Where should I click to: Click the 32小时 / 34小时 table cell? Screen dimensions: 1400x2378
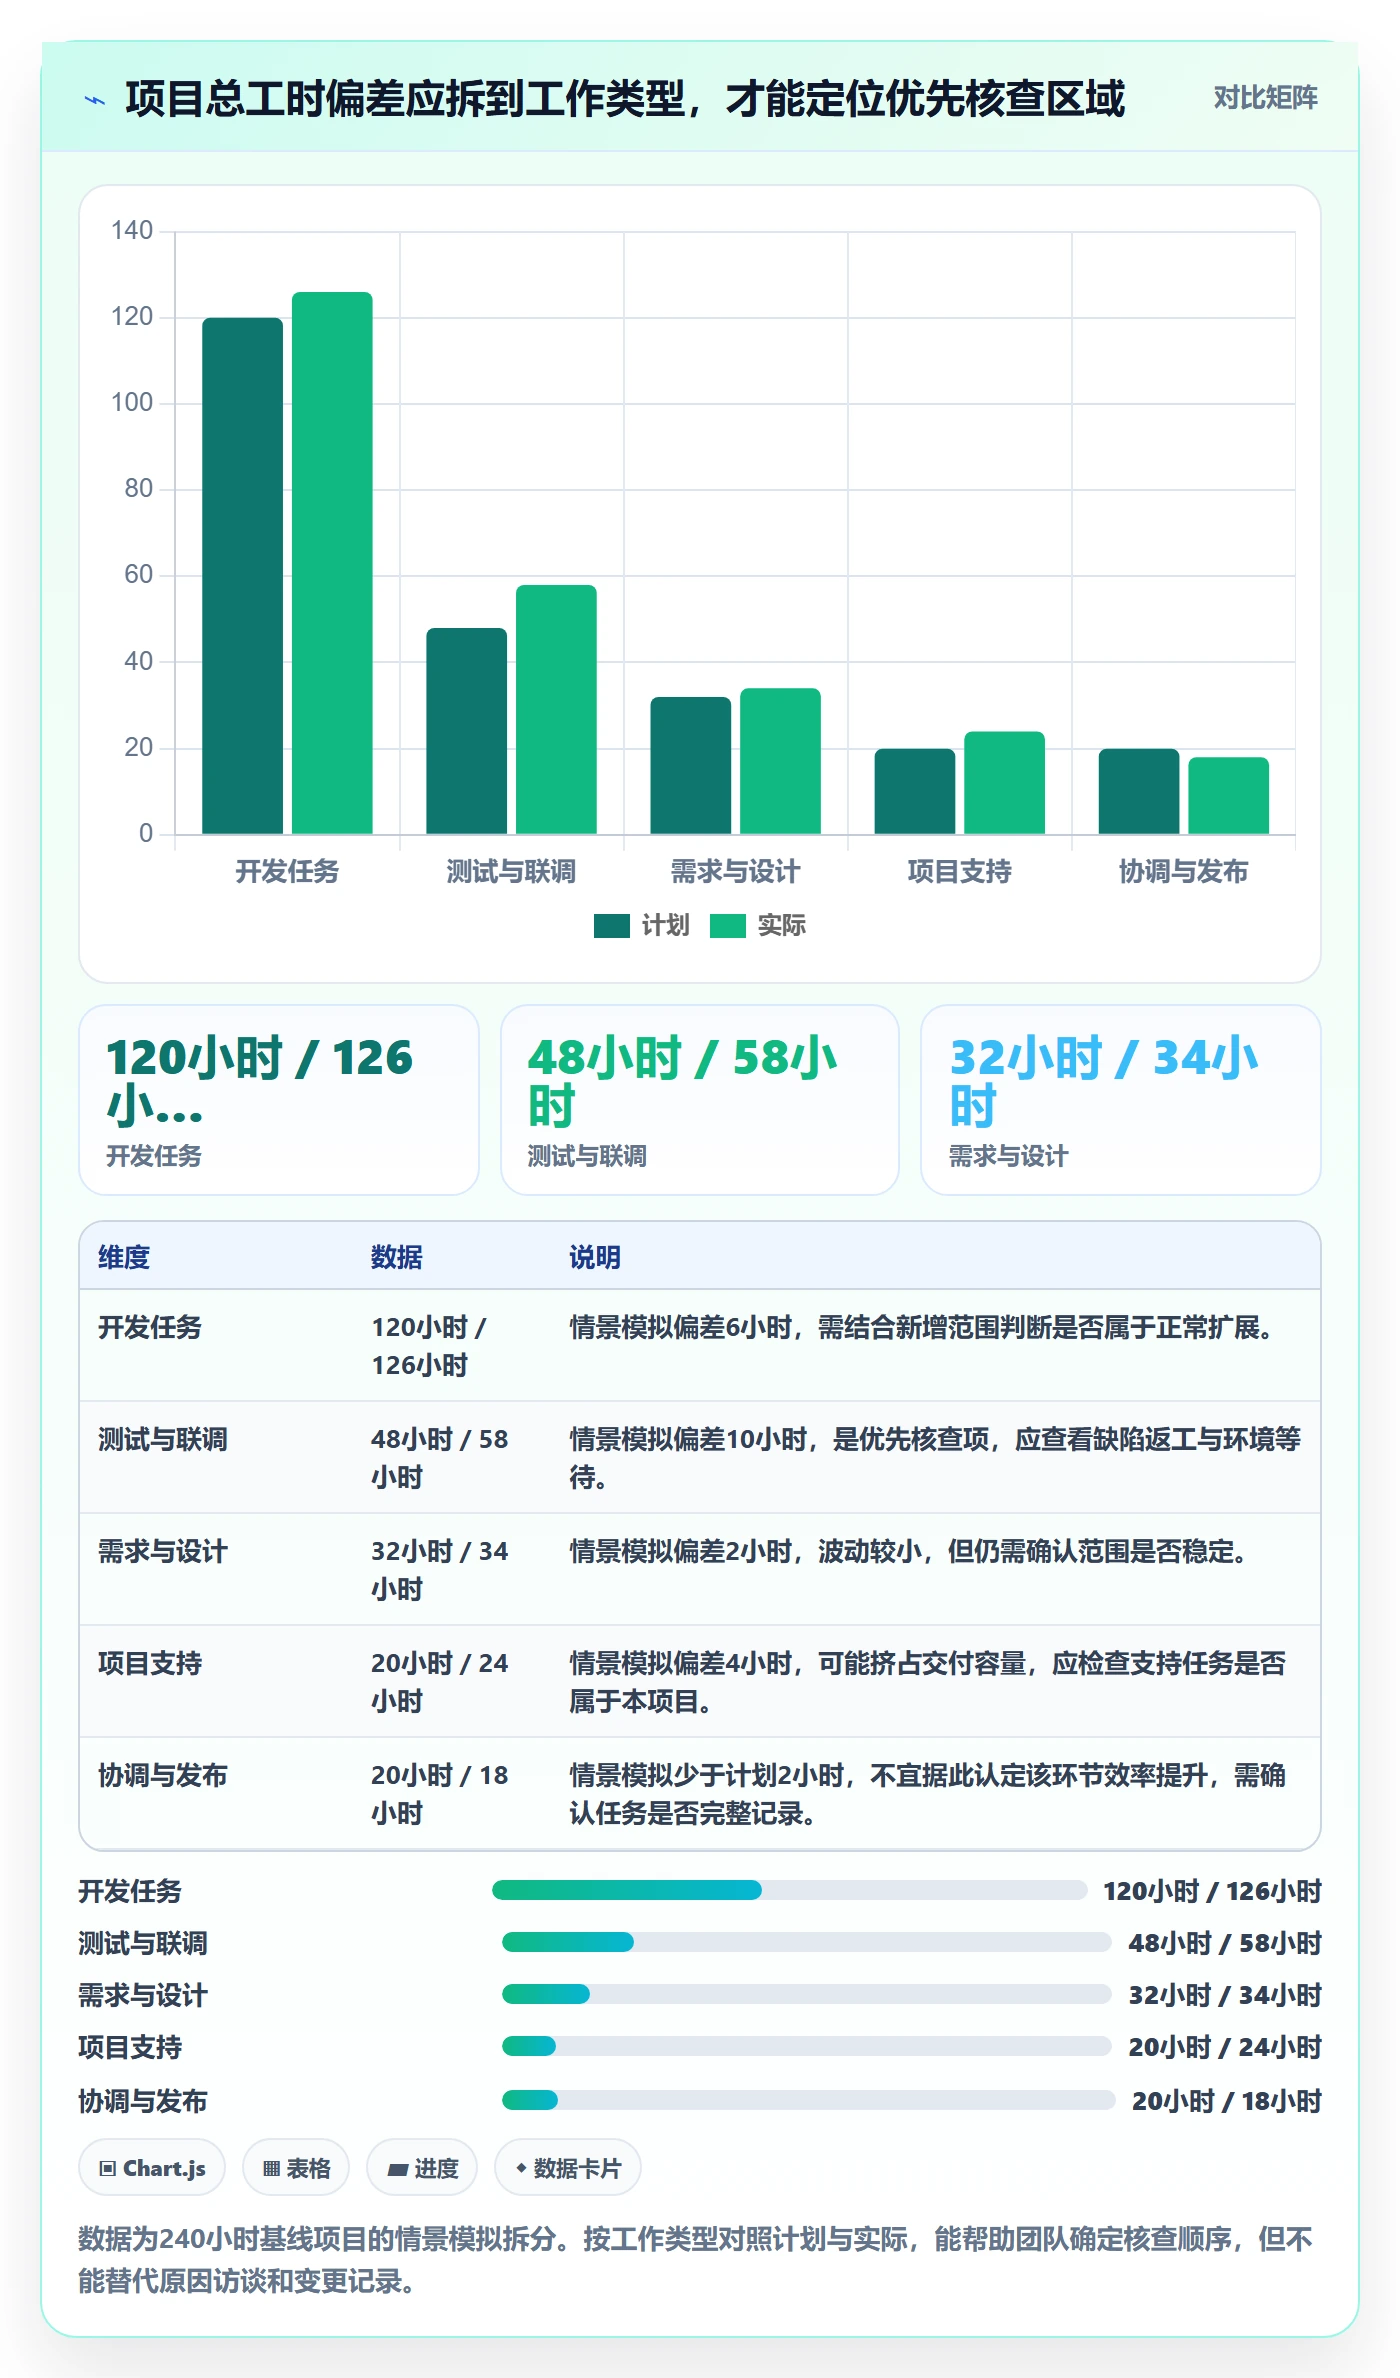440,1570
